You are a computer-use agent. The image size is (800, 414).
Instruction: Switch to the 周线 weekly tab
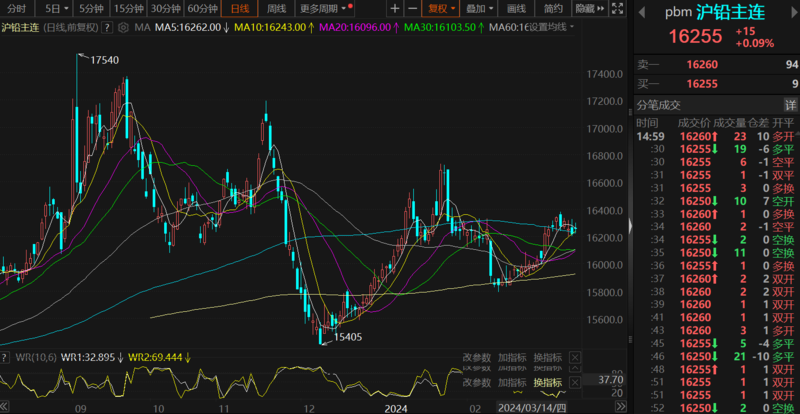click(277, 8)
